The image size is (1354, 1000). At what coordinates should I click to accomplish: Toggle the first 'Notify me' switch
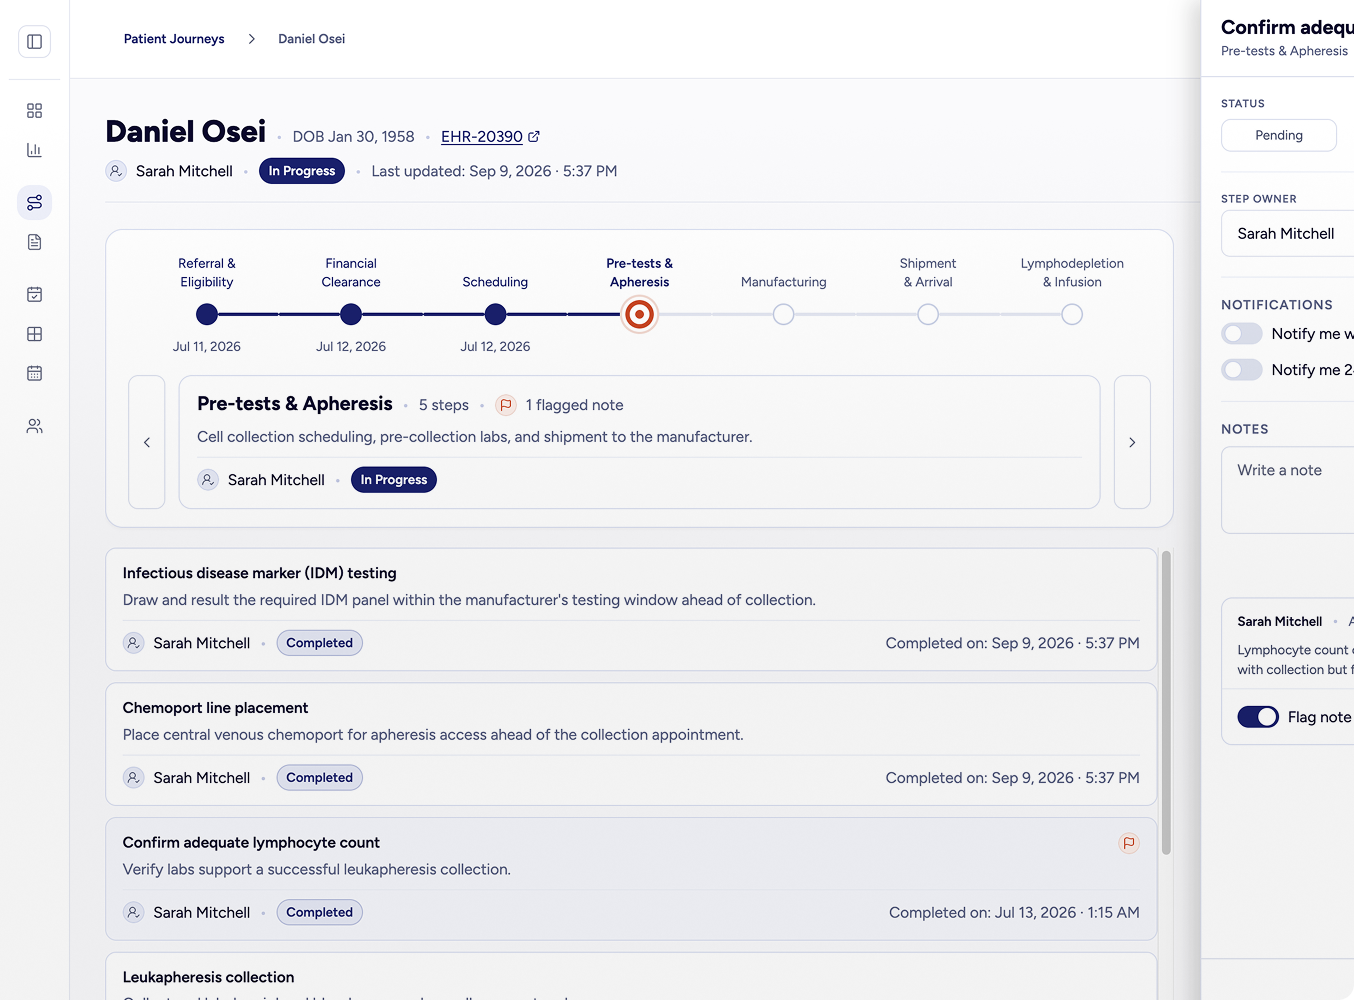1242,334
